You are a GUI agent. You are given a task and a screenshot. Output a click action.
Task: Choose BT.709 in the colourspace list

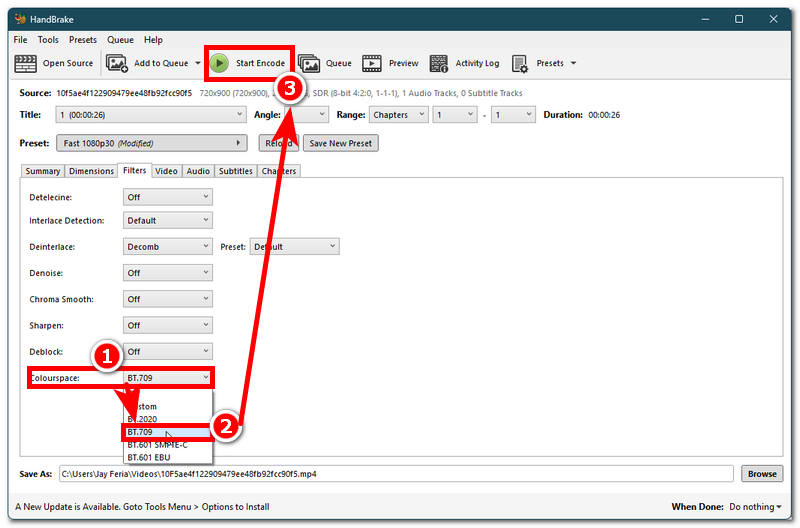tap(142, 432)
